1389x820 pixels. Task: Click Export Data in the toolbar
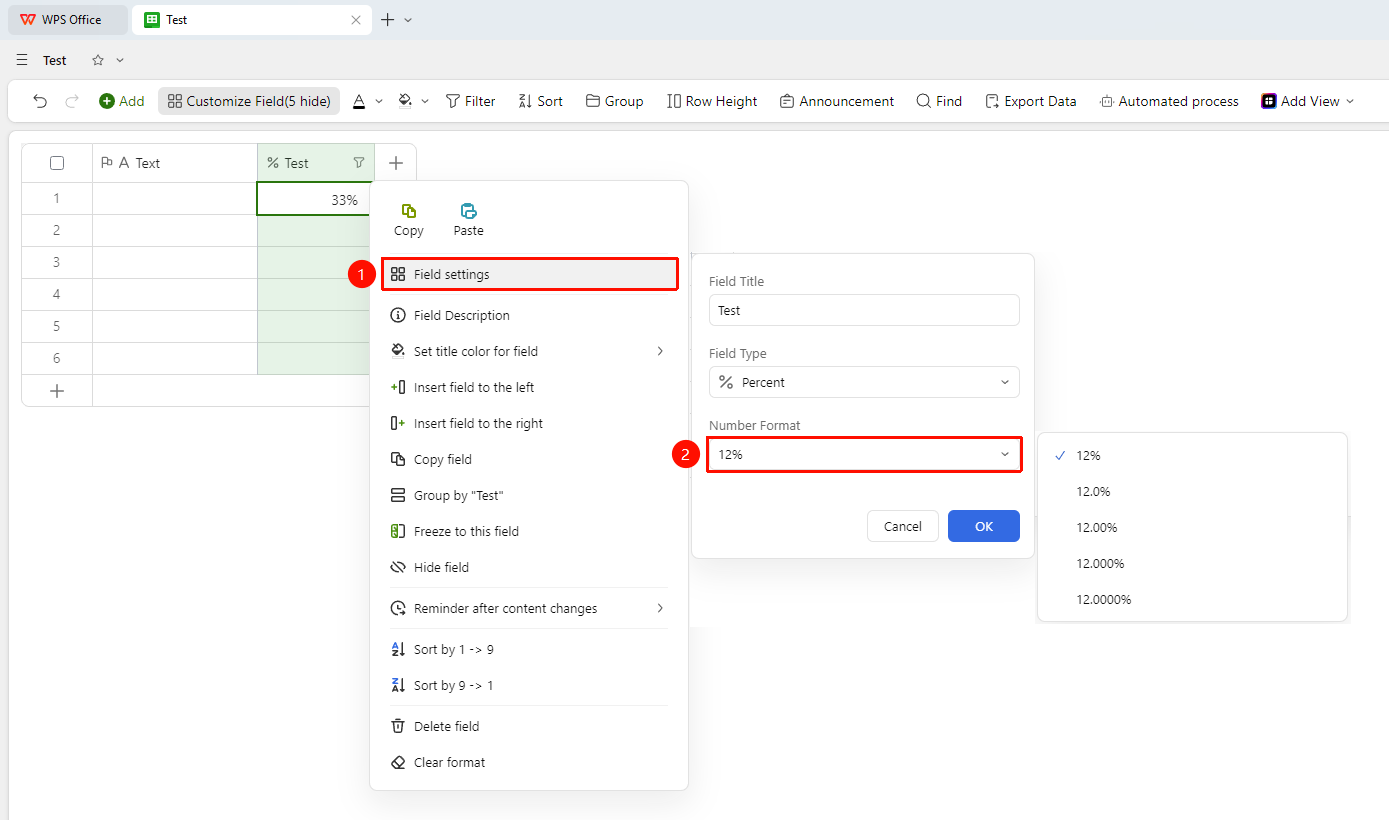[x=1030, y=101]
